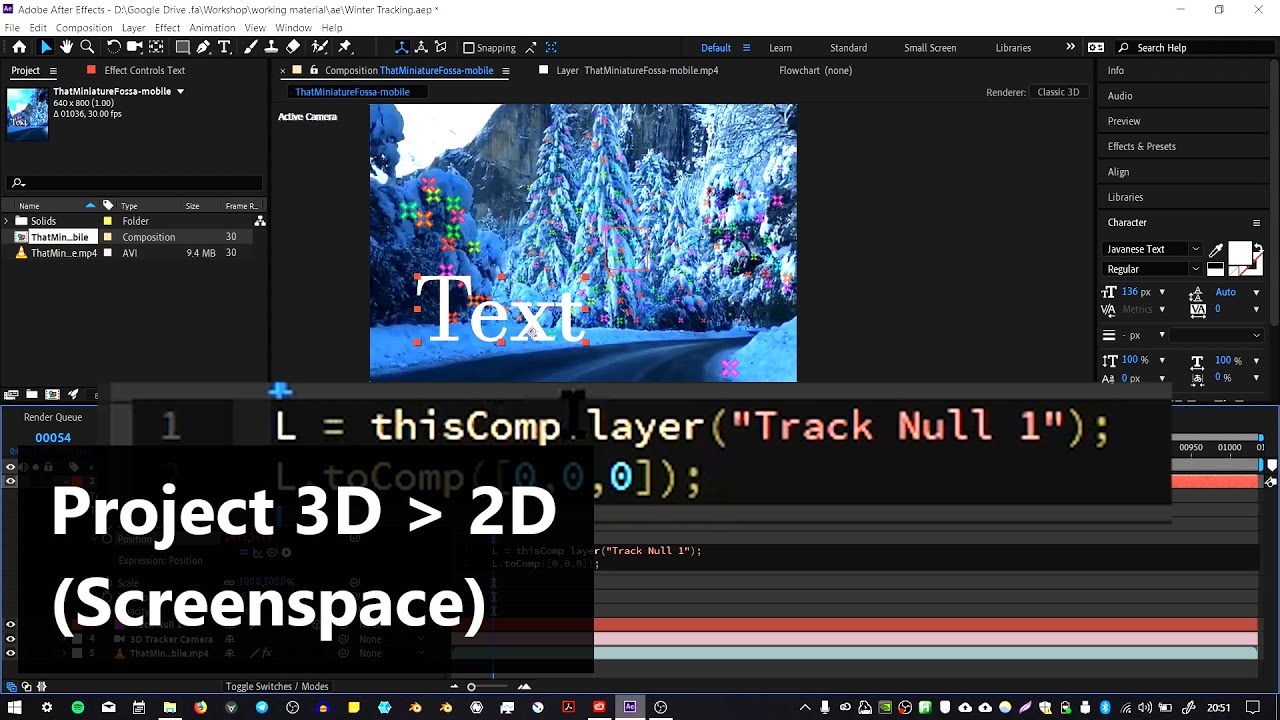Select the Pan Behind anchor point tool
The image size is (1280, 720).
pyautogui.click(x=156, y=47)
